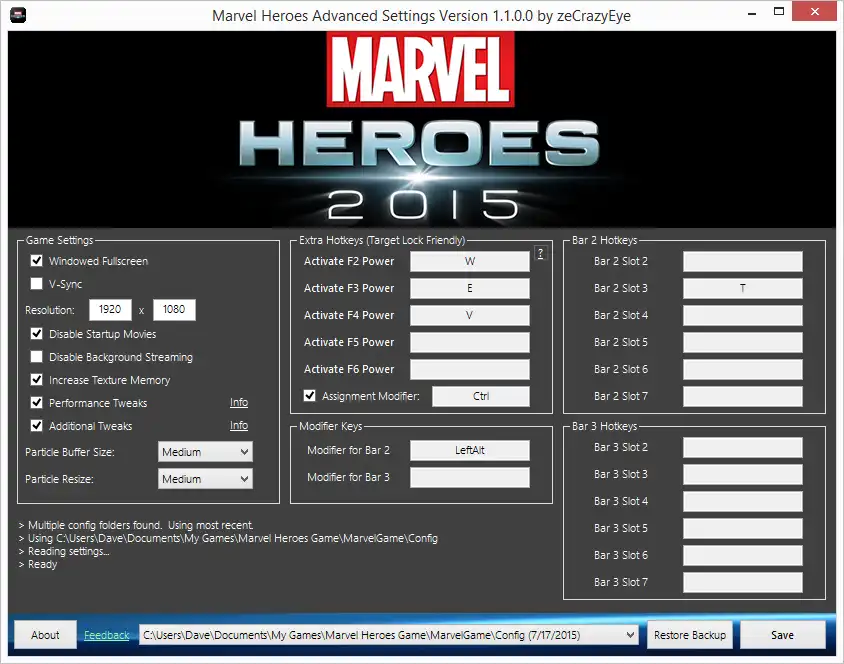The width and height of the screenshot is (844, 664).
Task: Click Bar 2 Slot 6 hotkey field
Action: [743, 369]
